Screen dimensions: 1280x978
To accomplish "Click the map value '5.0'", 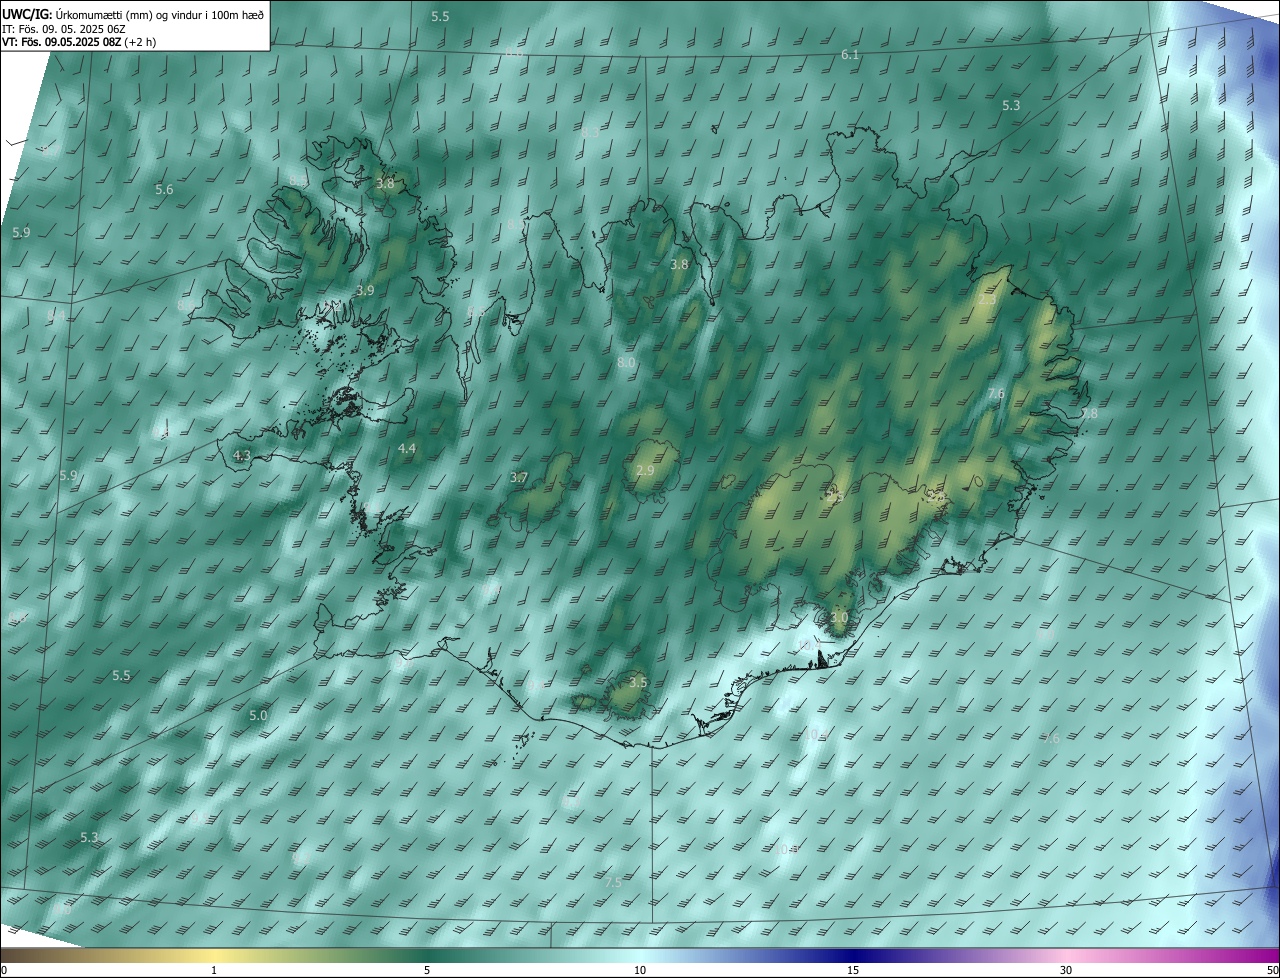I will [258, 716].
